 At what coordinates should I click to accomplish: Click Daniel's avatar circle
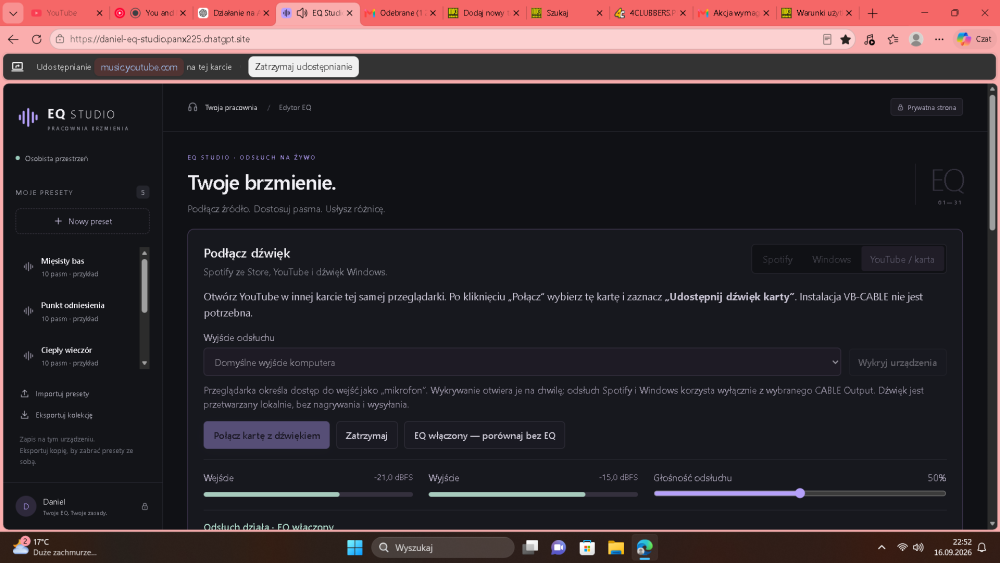(x=26, y=506)
